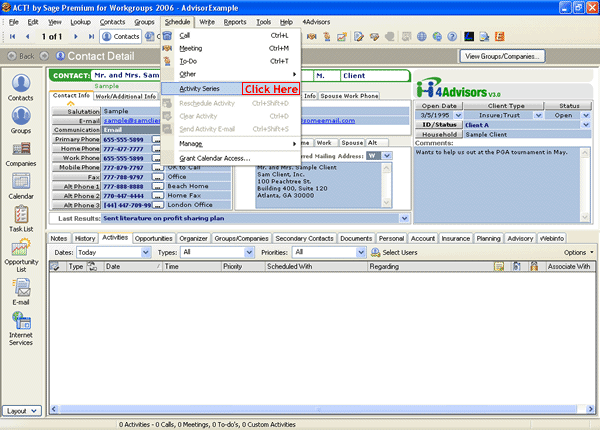Viewport: 600px width, 430px height.
Task: Click the write letter pencil toolbar icon
Action: tap(359, 36)
